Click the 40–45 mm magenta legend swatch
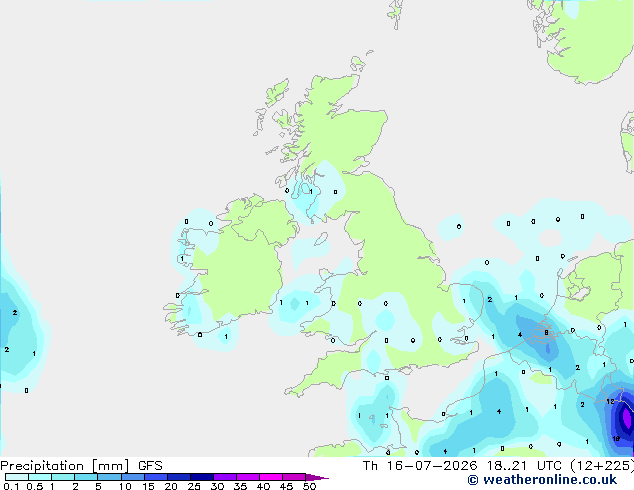The image size is (634, 490). point(271,477)
